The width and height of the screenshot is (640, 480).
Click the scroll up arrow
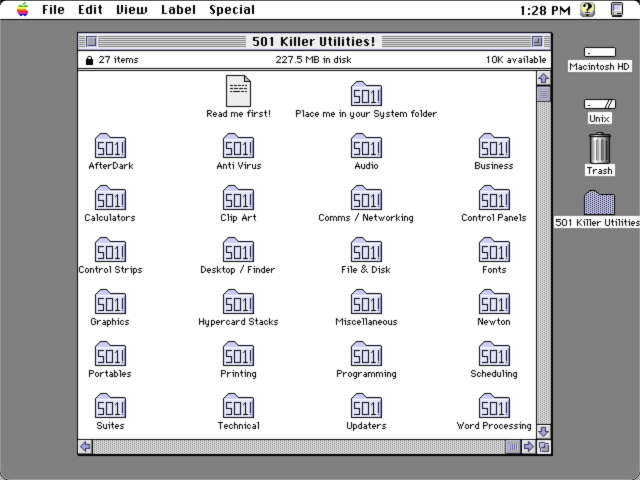click(543, 78)
